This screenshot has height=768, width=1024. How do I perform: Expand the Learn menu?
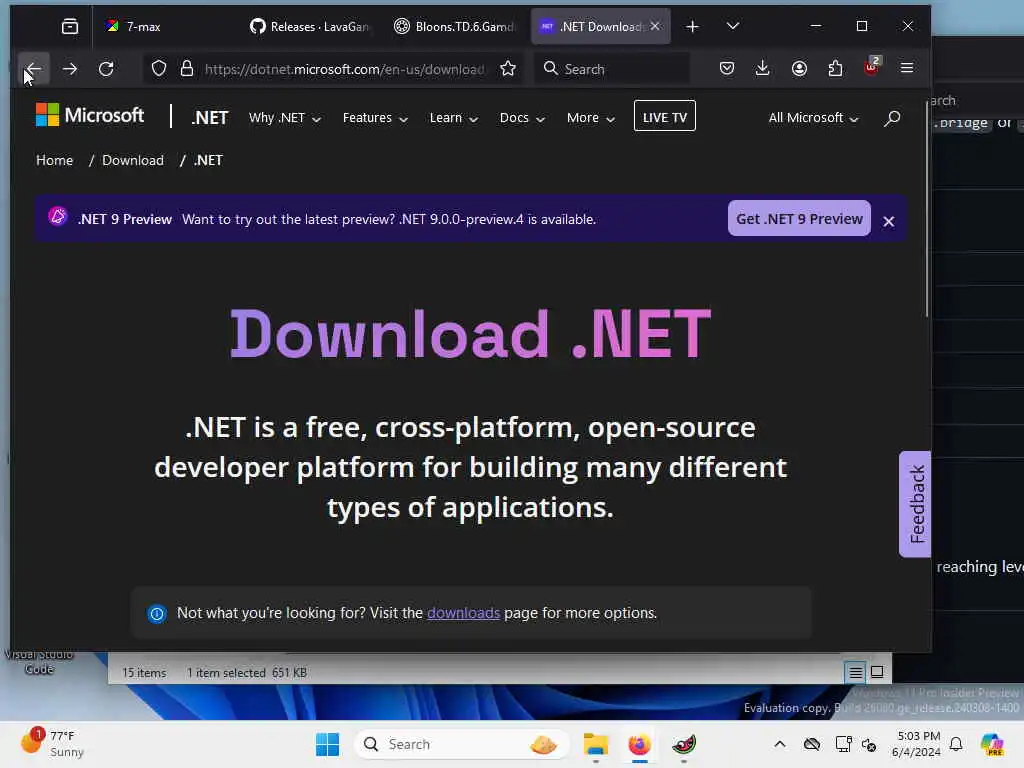pyautogui.click(x=453, y=118)
